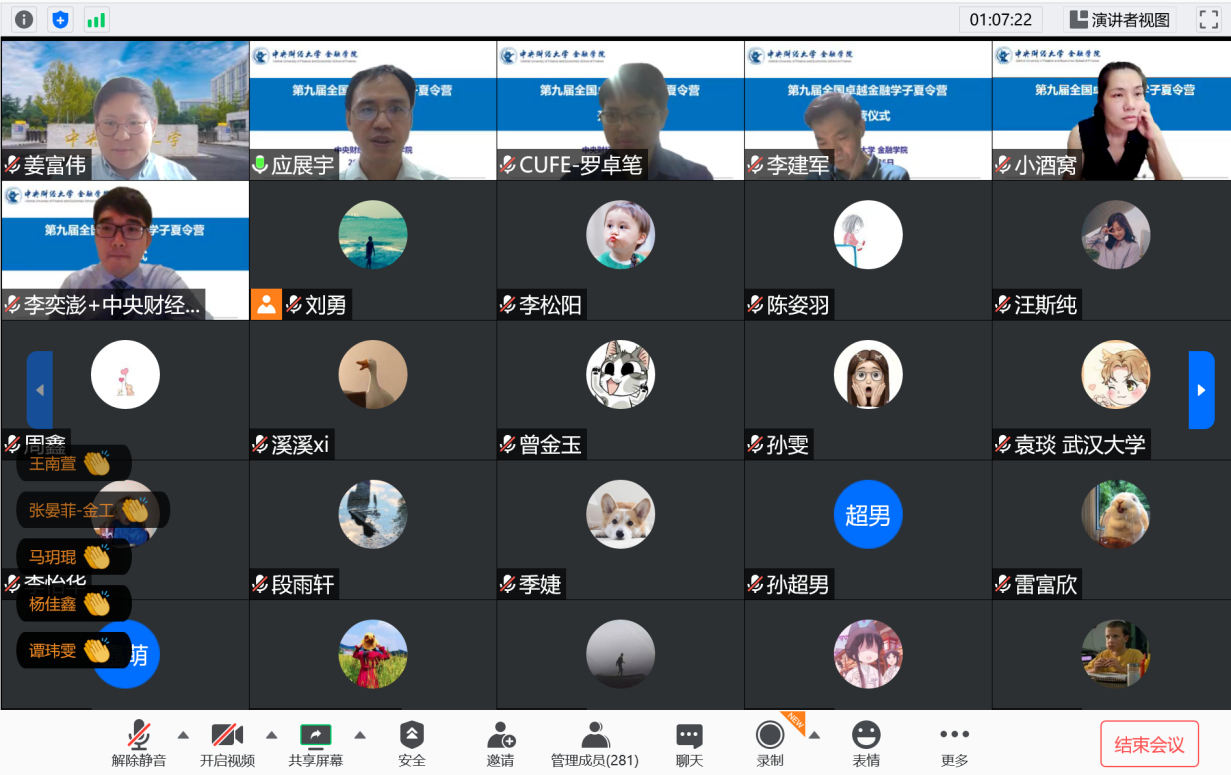
Task: Click the meeting info icon
Action: click(x=24, y=19)
